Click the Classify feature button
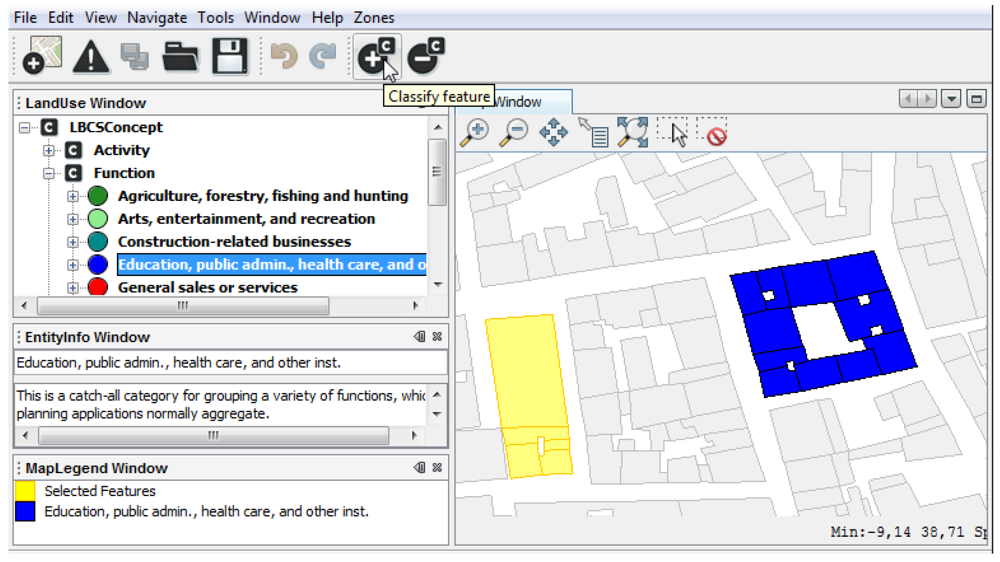1000x562 pixels. click(377, 56)
